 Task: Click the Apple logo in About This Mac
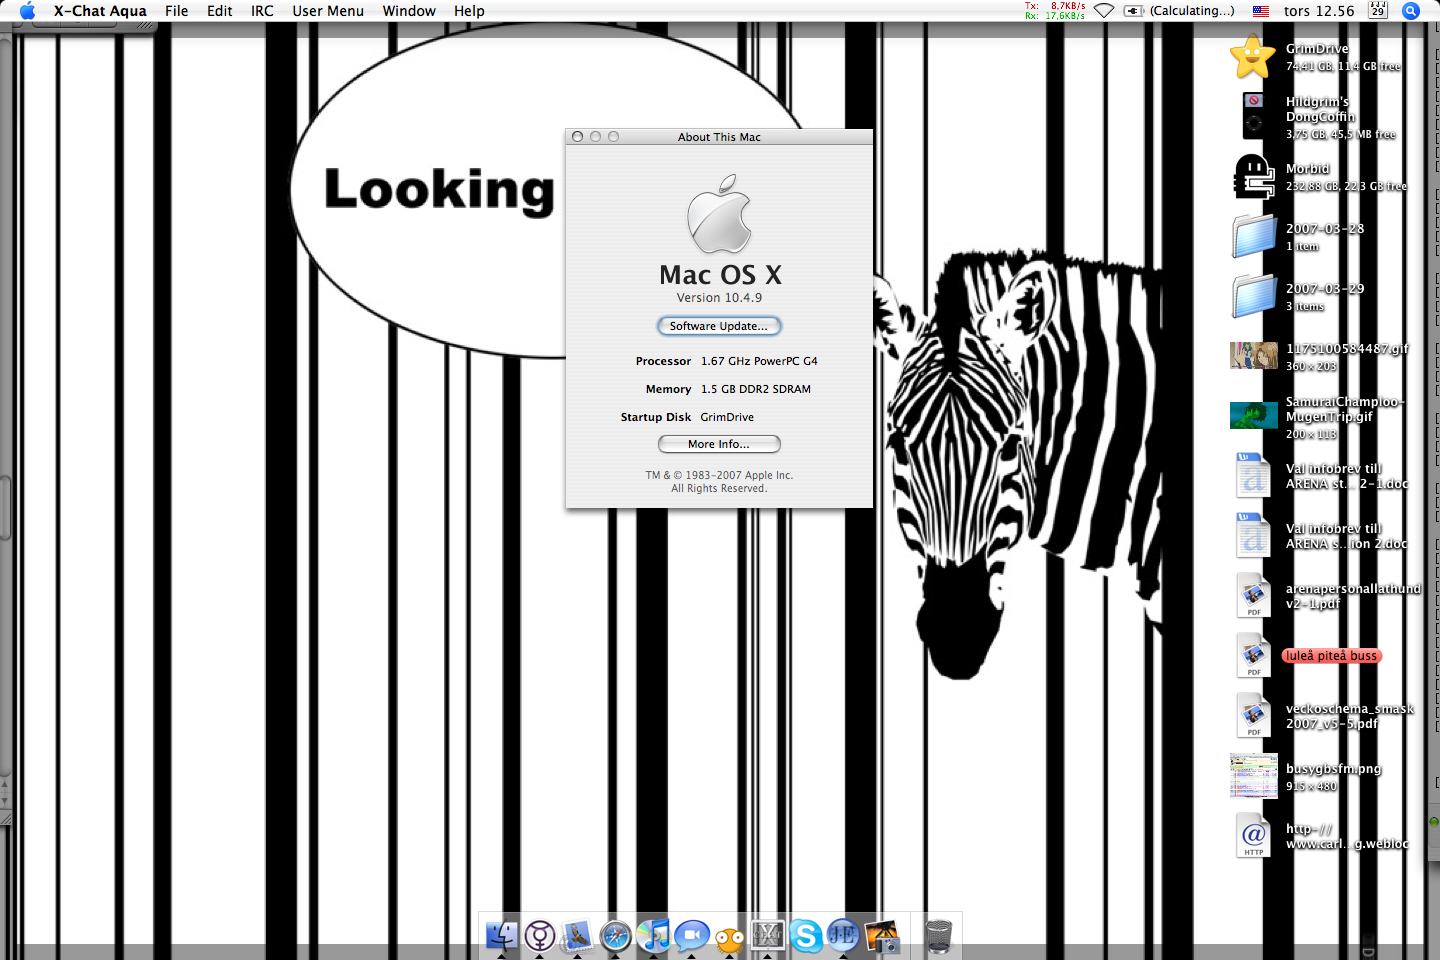click(x=719, y=214)
